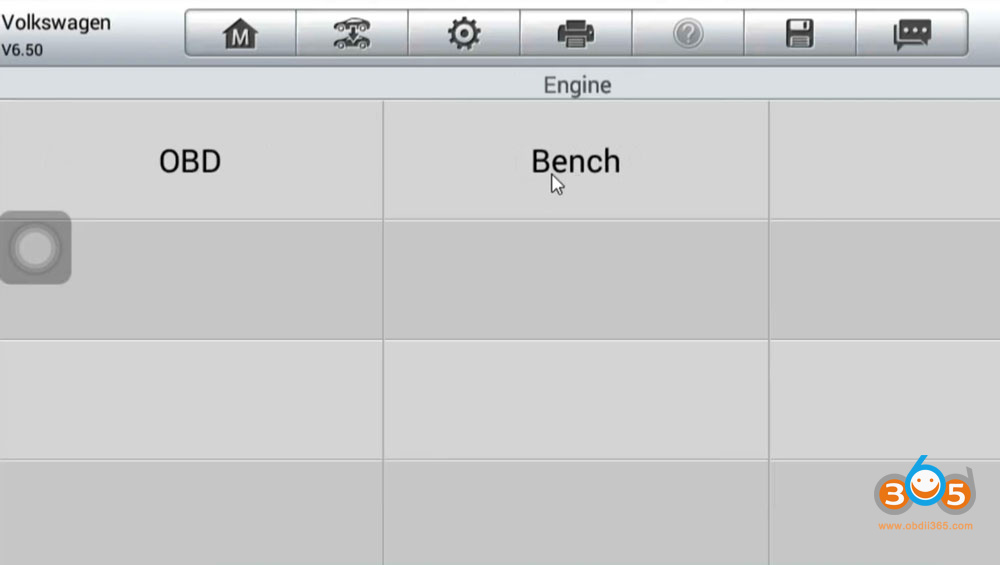Click the 365 watermark logo
This screenshot has height=565, width=1000.
tap(923, 491)
